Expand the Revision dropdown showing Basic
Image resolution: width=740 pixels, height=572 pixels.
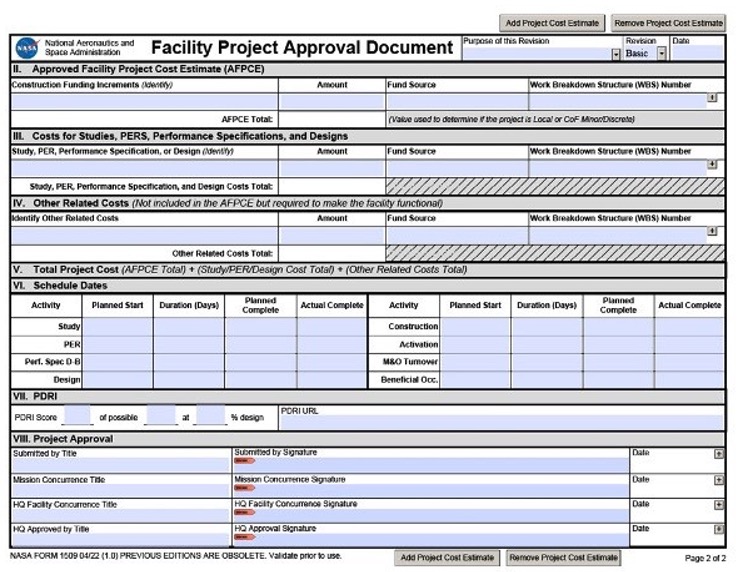pos(661,54)
